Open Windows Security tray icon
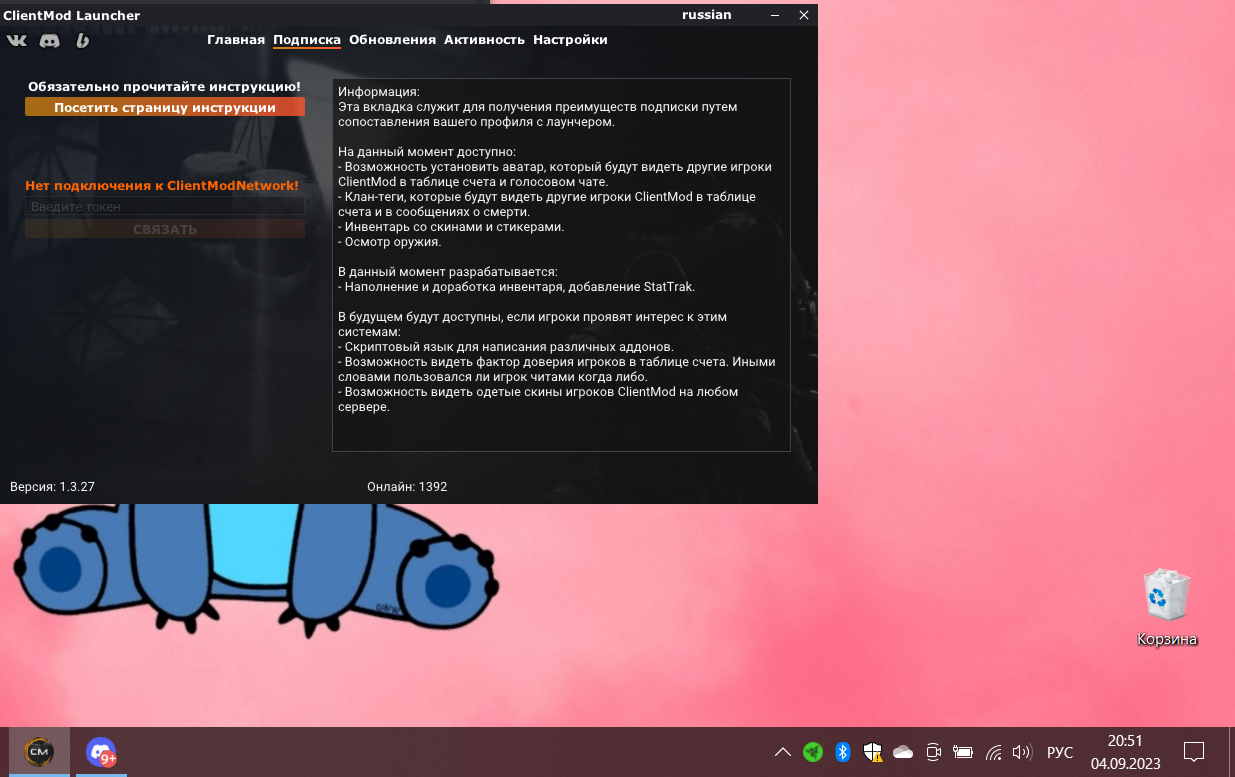 click(872, 752)
